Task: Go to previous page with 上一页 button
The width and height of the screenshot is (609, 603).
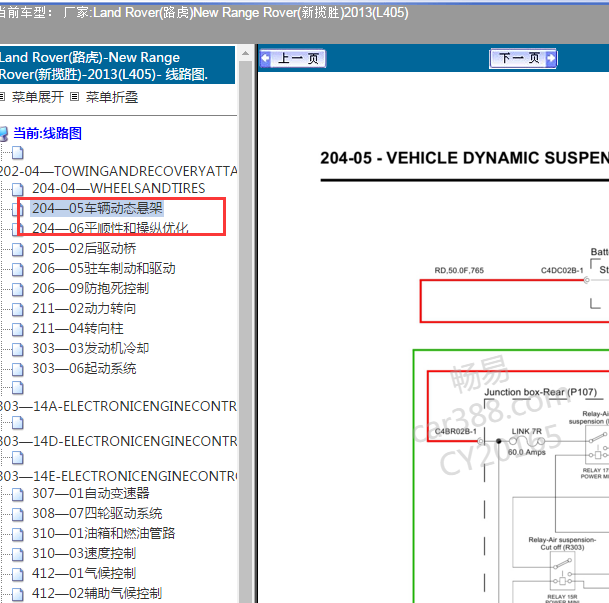Action: coord(293,59)
